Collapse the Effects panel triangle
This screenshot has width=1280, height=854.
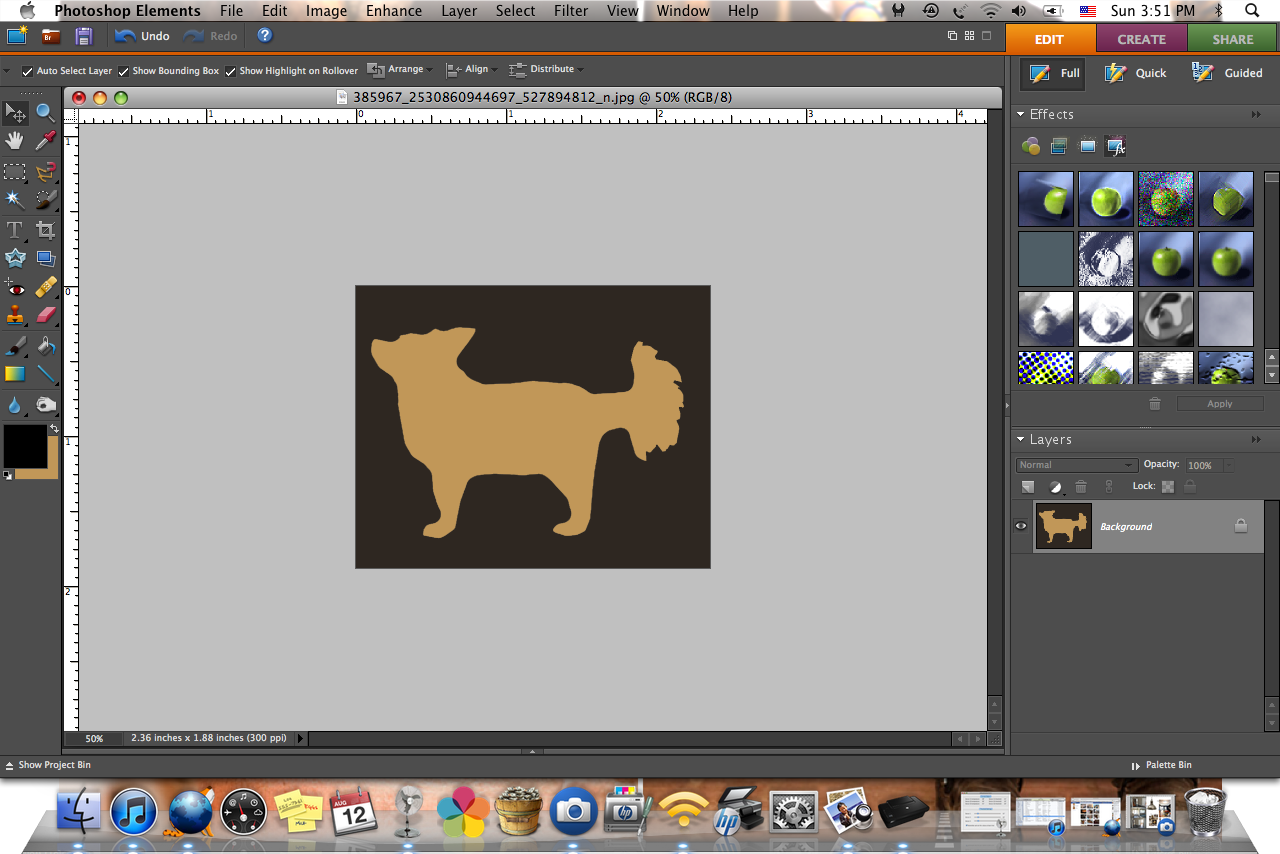point(1021,115)
